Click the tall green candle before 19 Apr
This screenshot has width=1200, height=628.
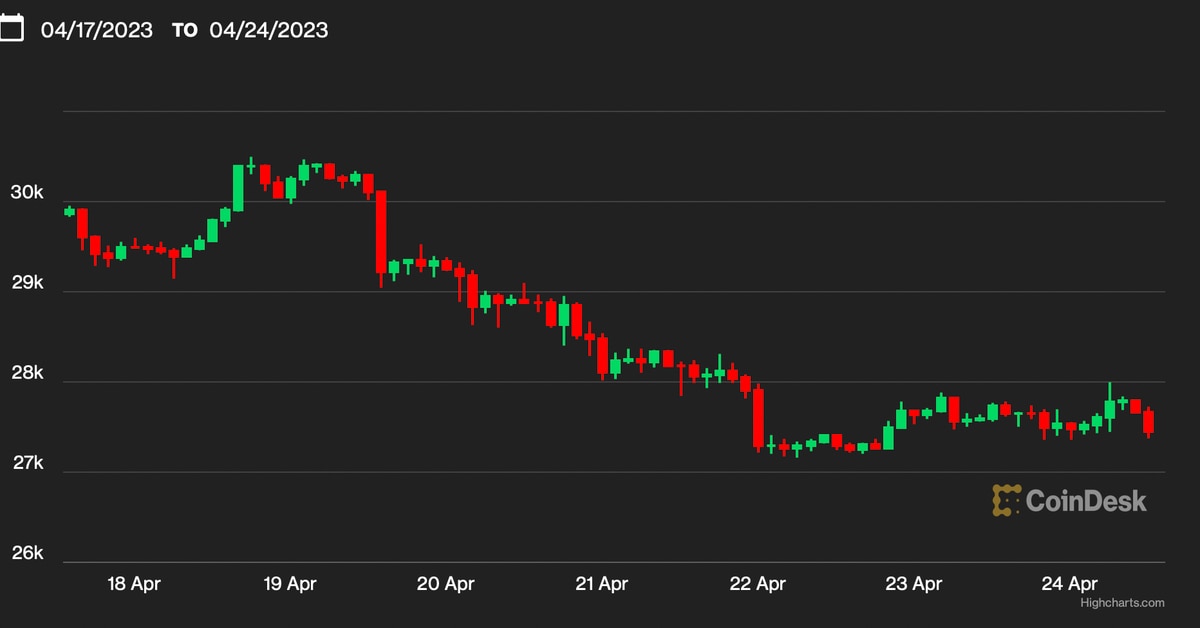click(x=238, y=188)
